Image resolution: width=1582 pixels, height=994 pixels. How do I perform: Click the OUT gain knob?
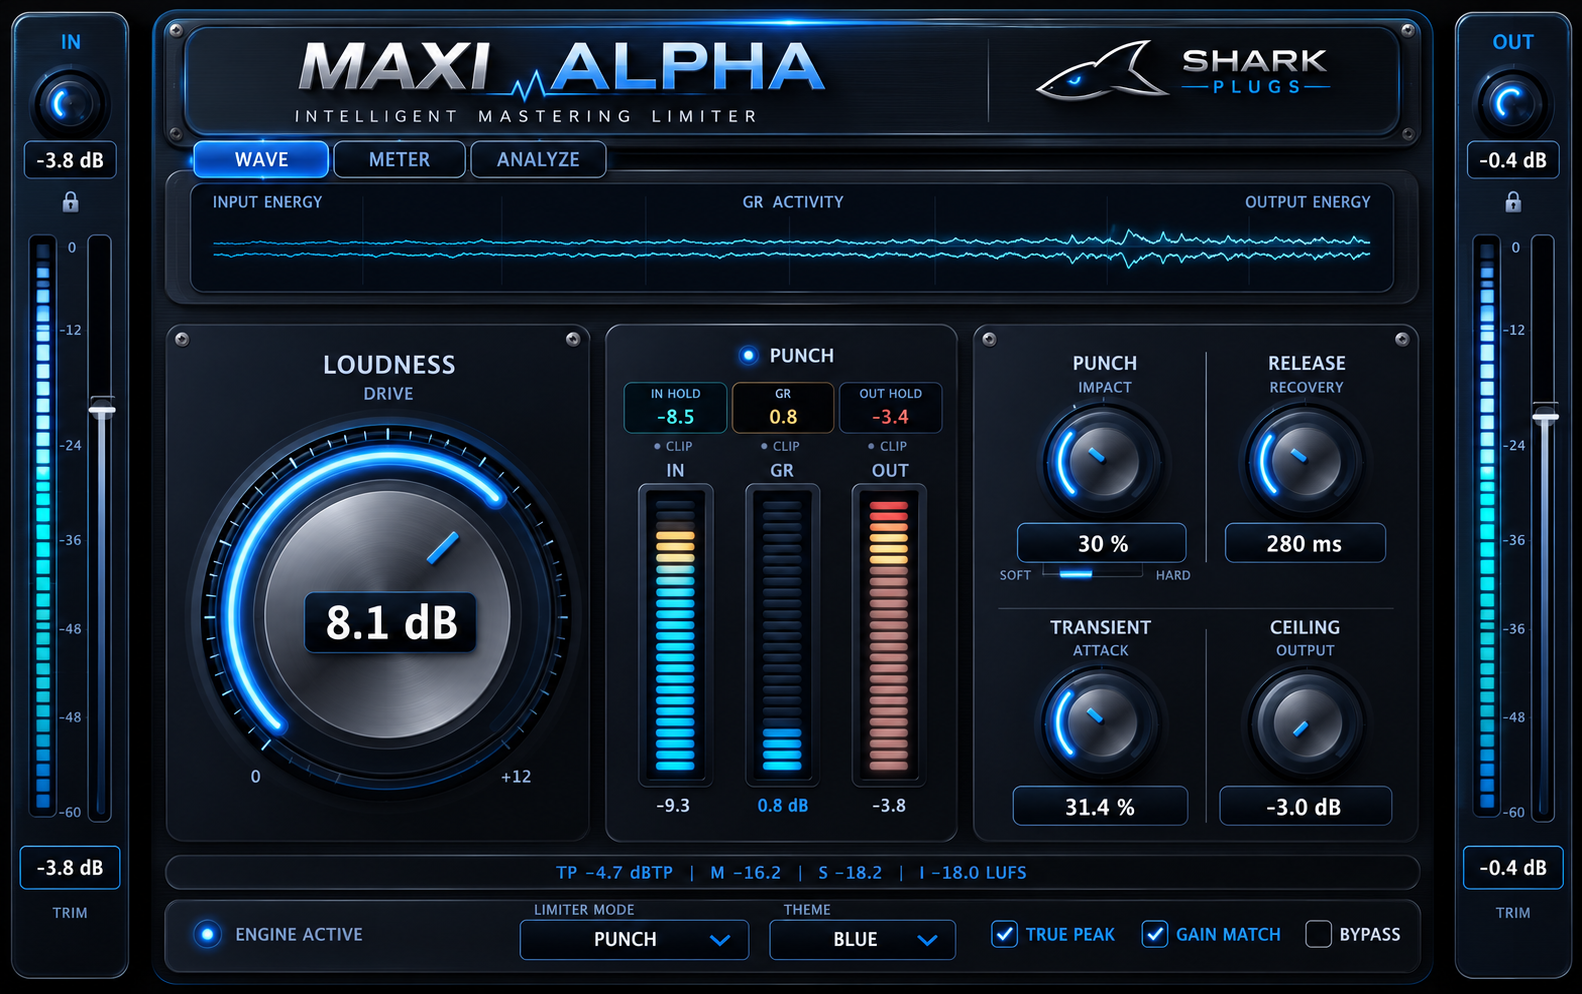tap(1512, 104)
